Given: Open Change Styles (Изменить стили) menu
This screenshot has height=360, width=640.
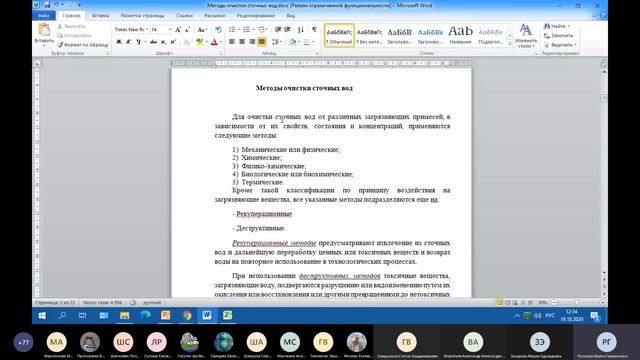Looking at the screenshot, I should 525,36.
